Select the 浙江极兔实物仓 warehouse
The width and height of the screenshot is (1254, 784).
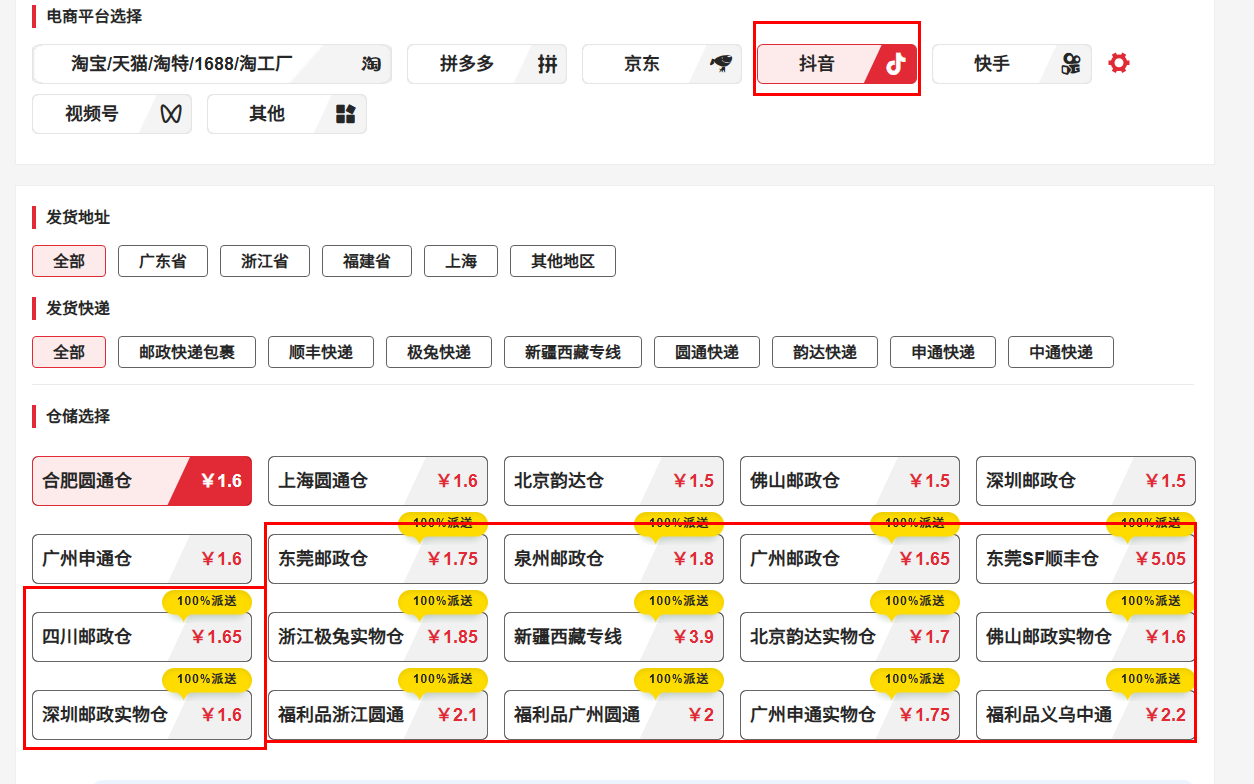(378, 637)
